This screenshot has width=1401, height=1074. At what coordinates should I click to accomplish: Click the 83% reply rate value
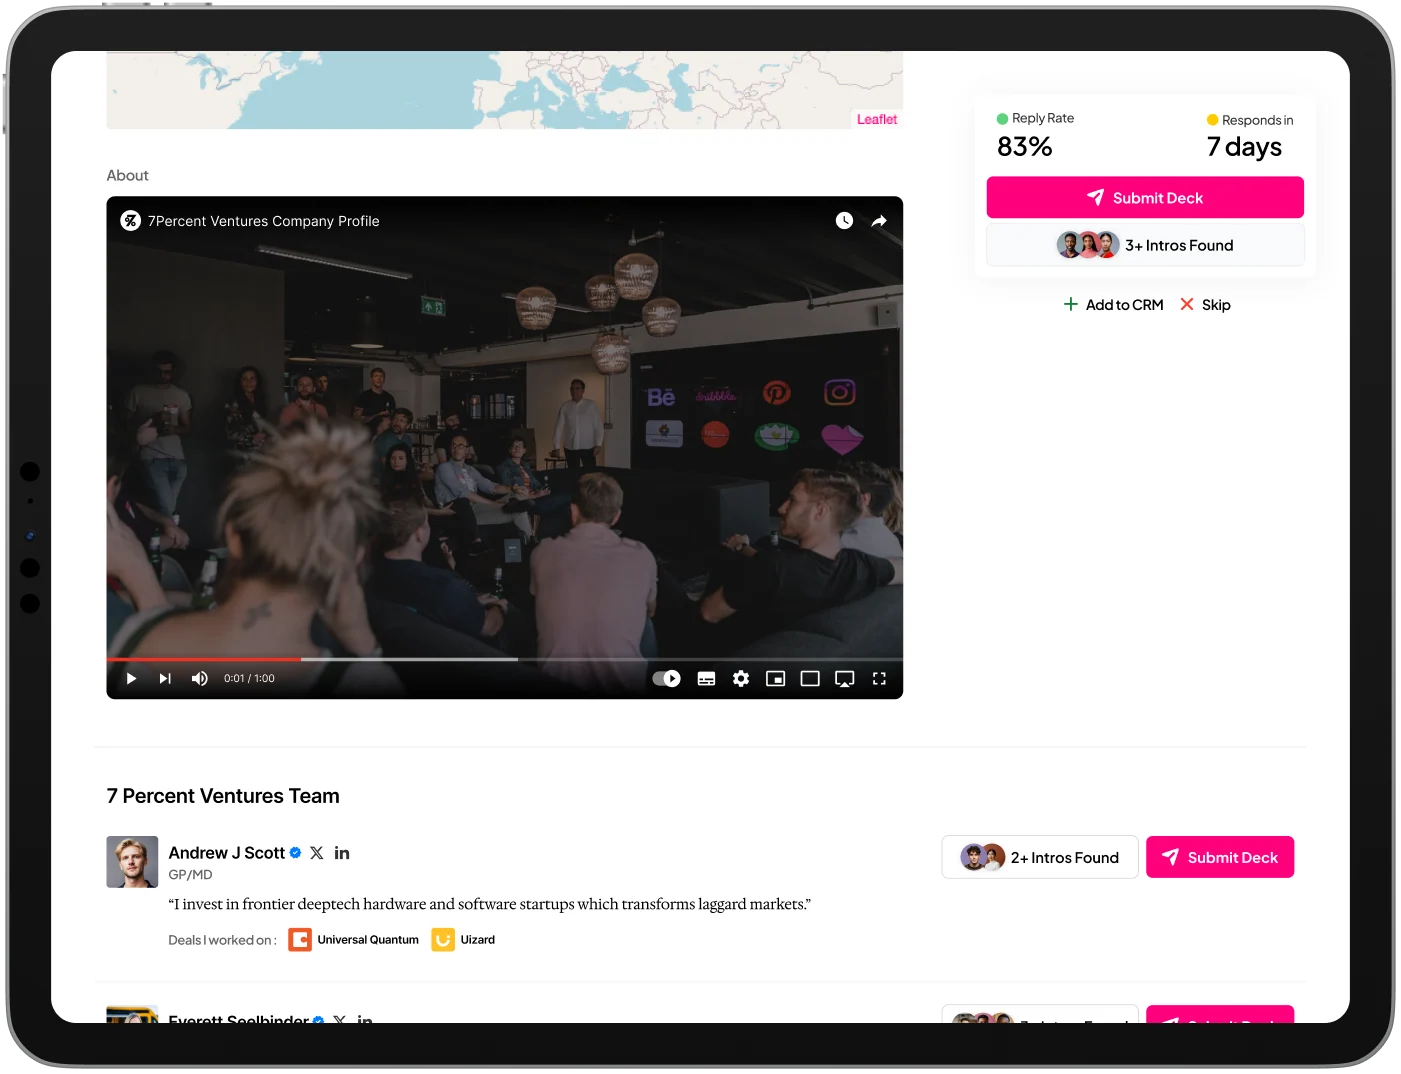(x=1025, y=147)
